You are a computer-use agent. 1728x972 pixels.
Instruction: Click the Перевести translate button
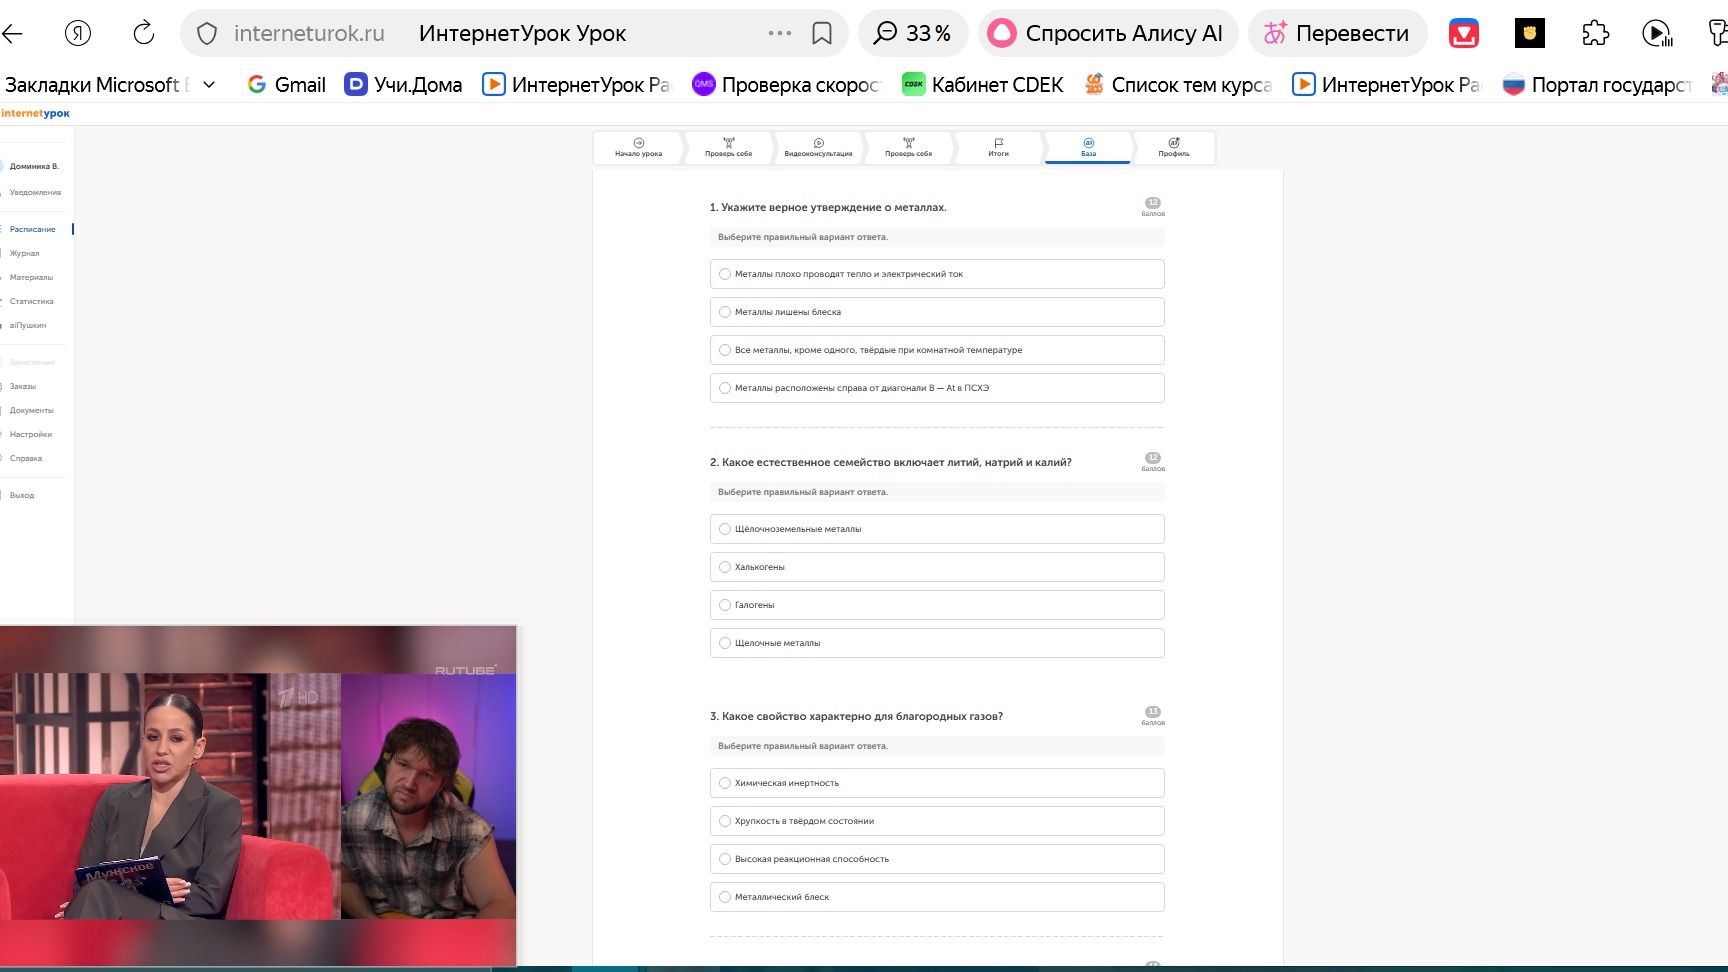(x=1337, y=33)
